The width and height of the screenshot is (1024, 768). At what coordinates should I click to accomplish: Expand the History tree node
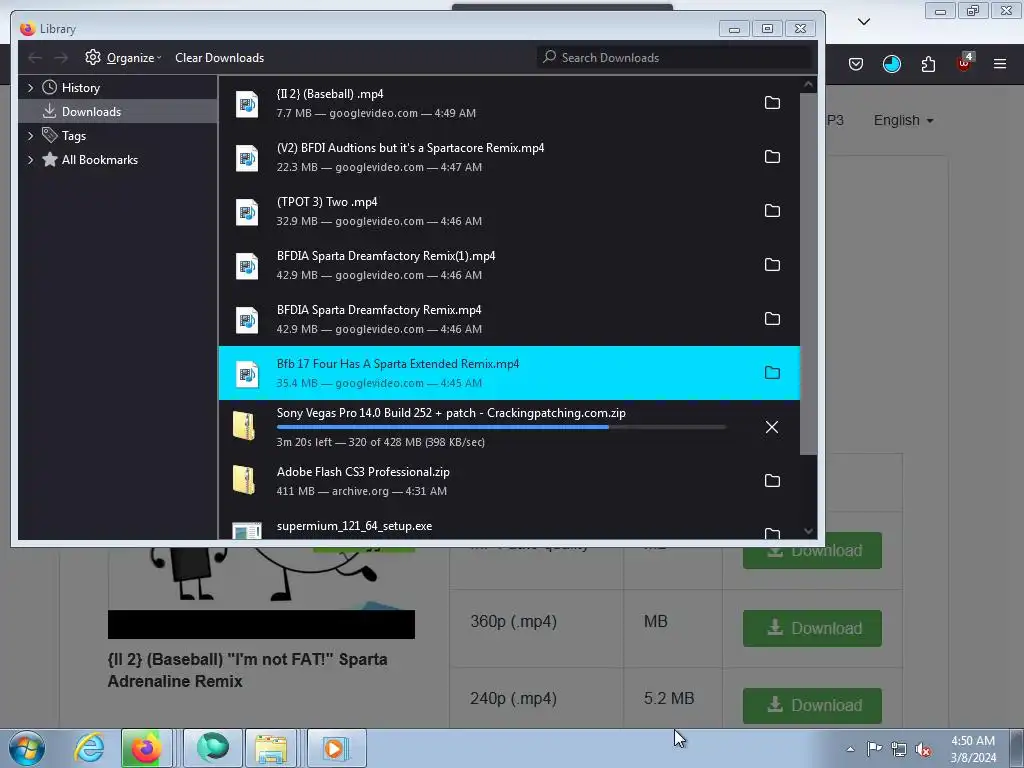30,88
